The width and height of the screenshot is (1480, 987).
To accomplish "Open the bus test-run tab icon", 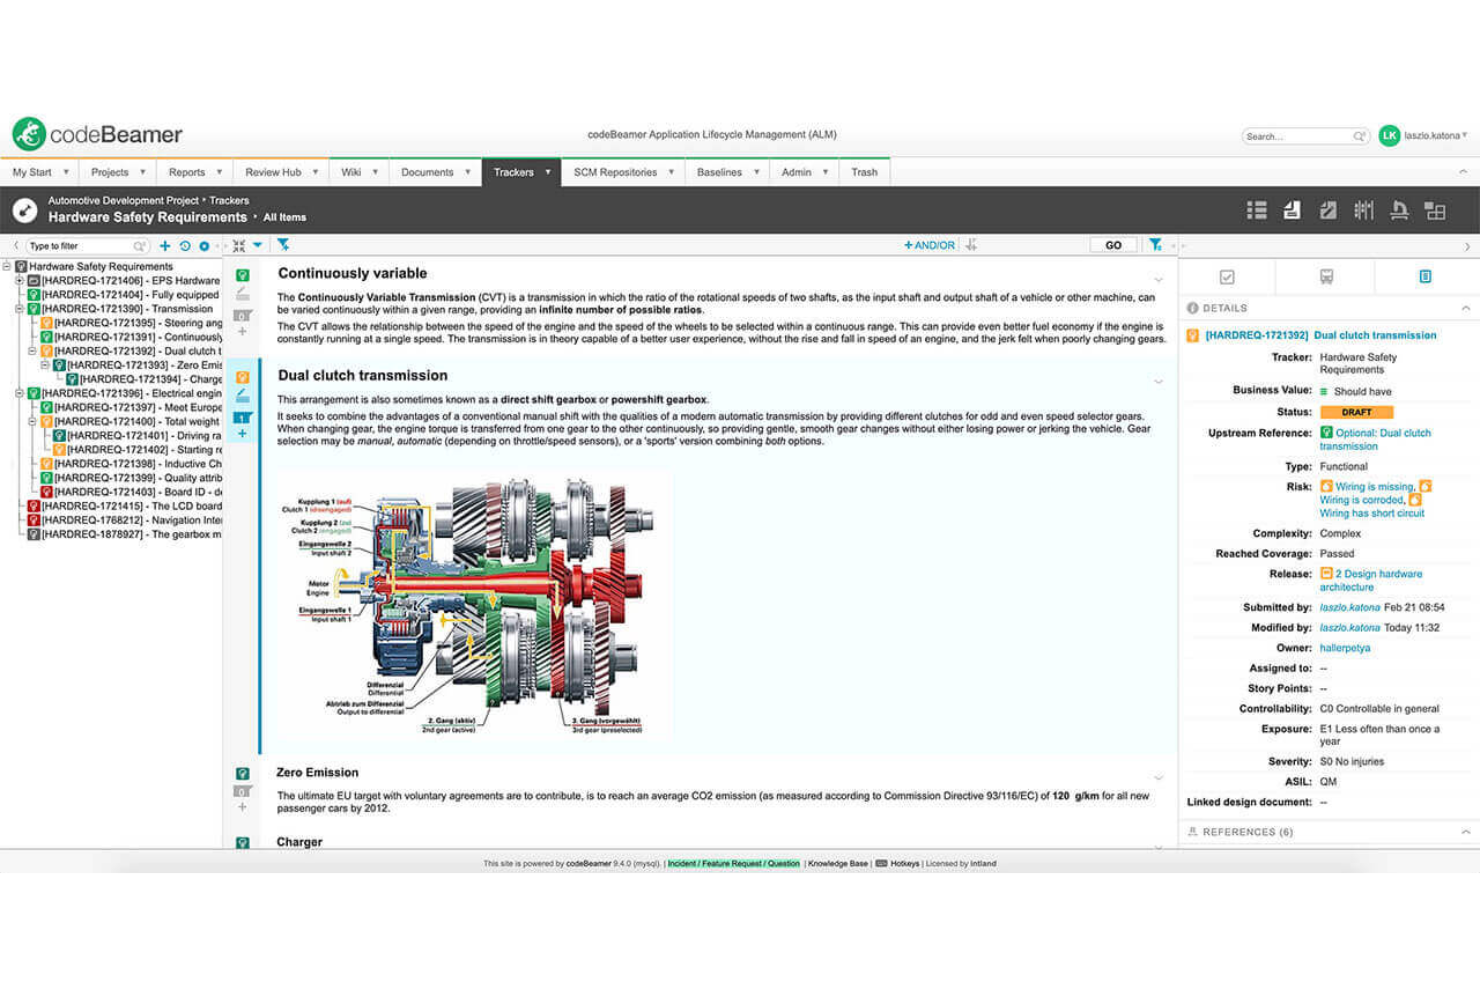I will [1326, 277].
